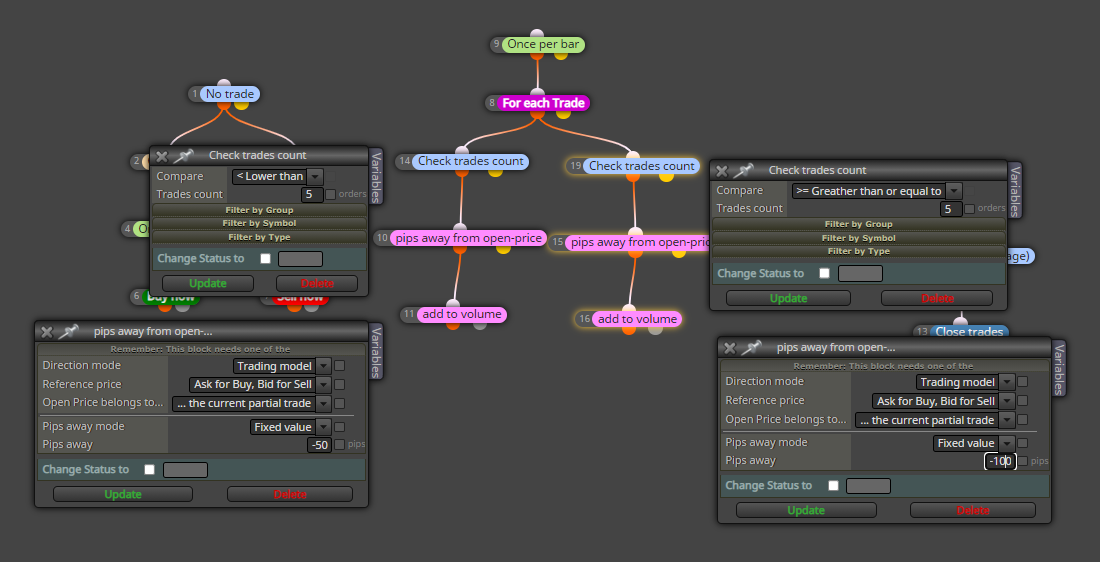Tick Reference price checkbox in -100 panel
The width and height of the screenshot is (1100, 562).
pyautogui.click(x=1022, y=401)
